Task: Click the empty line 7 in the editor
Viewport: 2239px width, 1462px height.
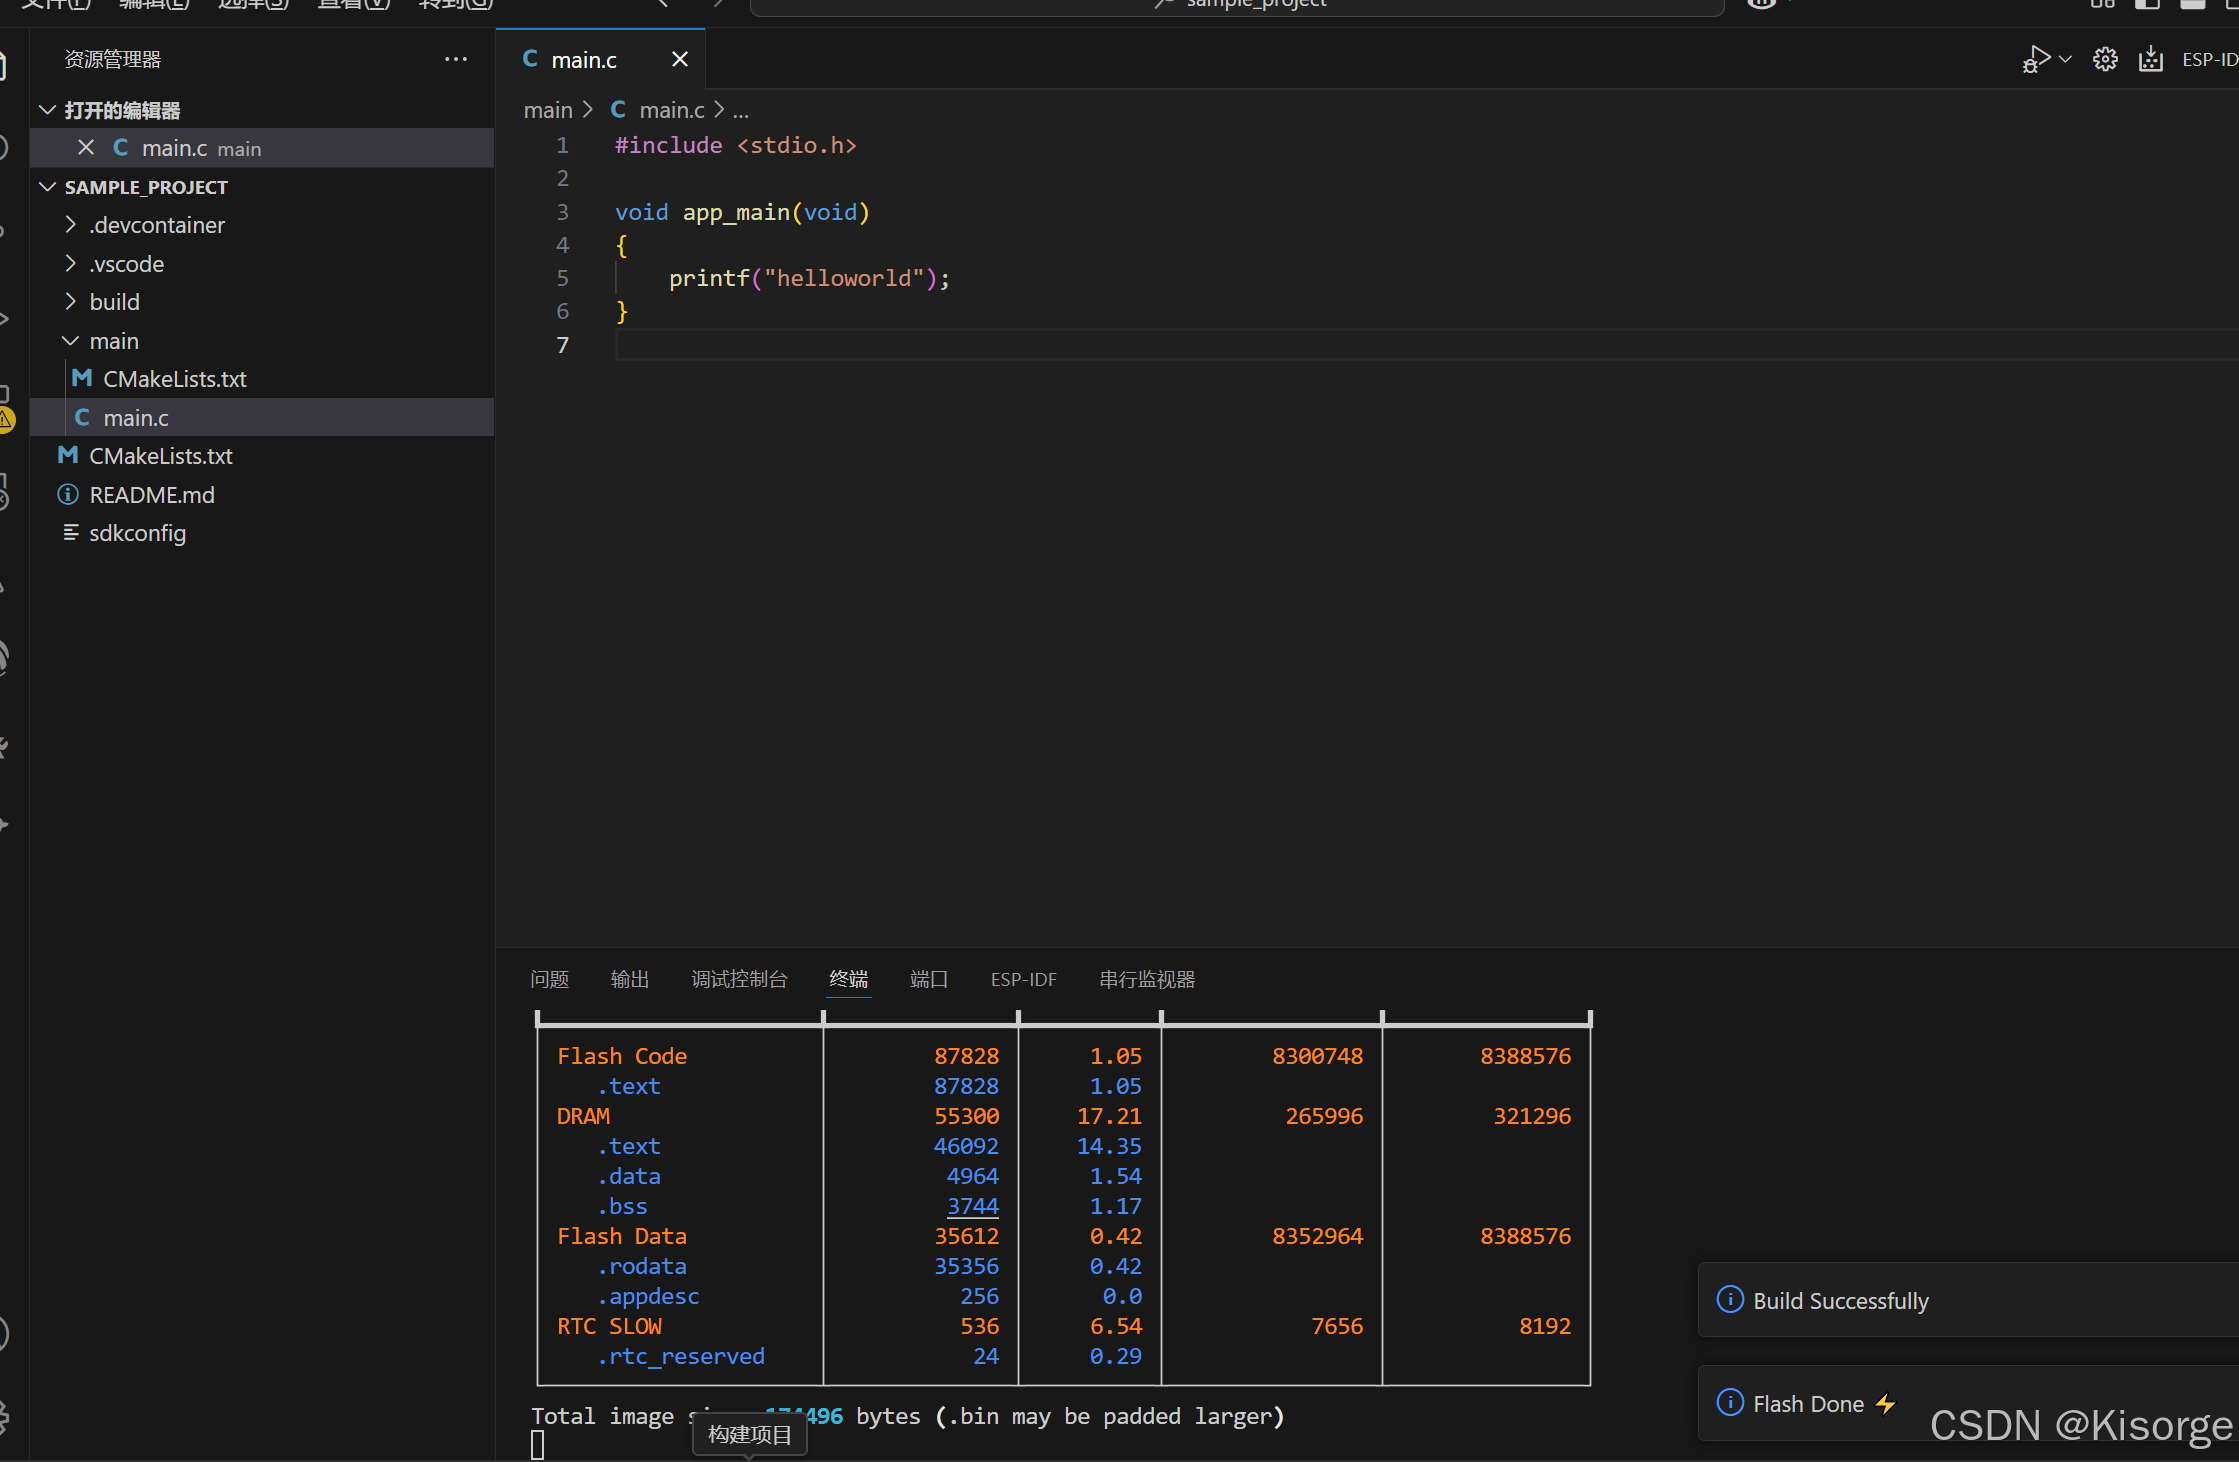Action: tap(1427, 345)
